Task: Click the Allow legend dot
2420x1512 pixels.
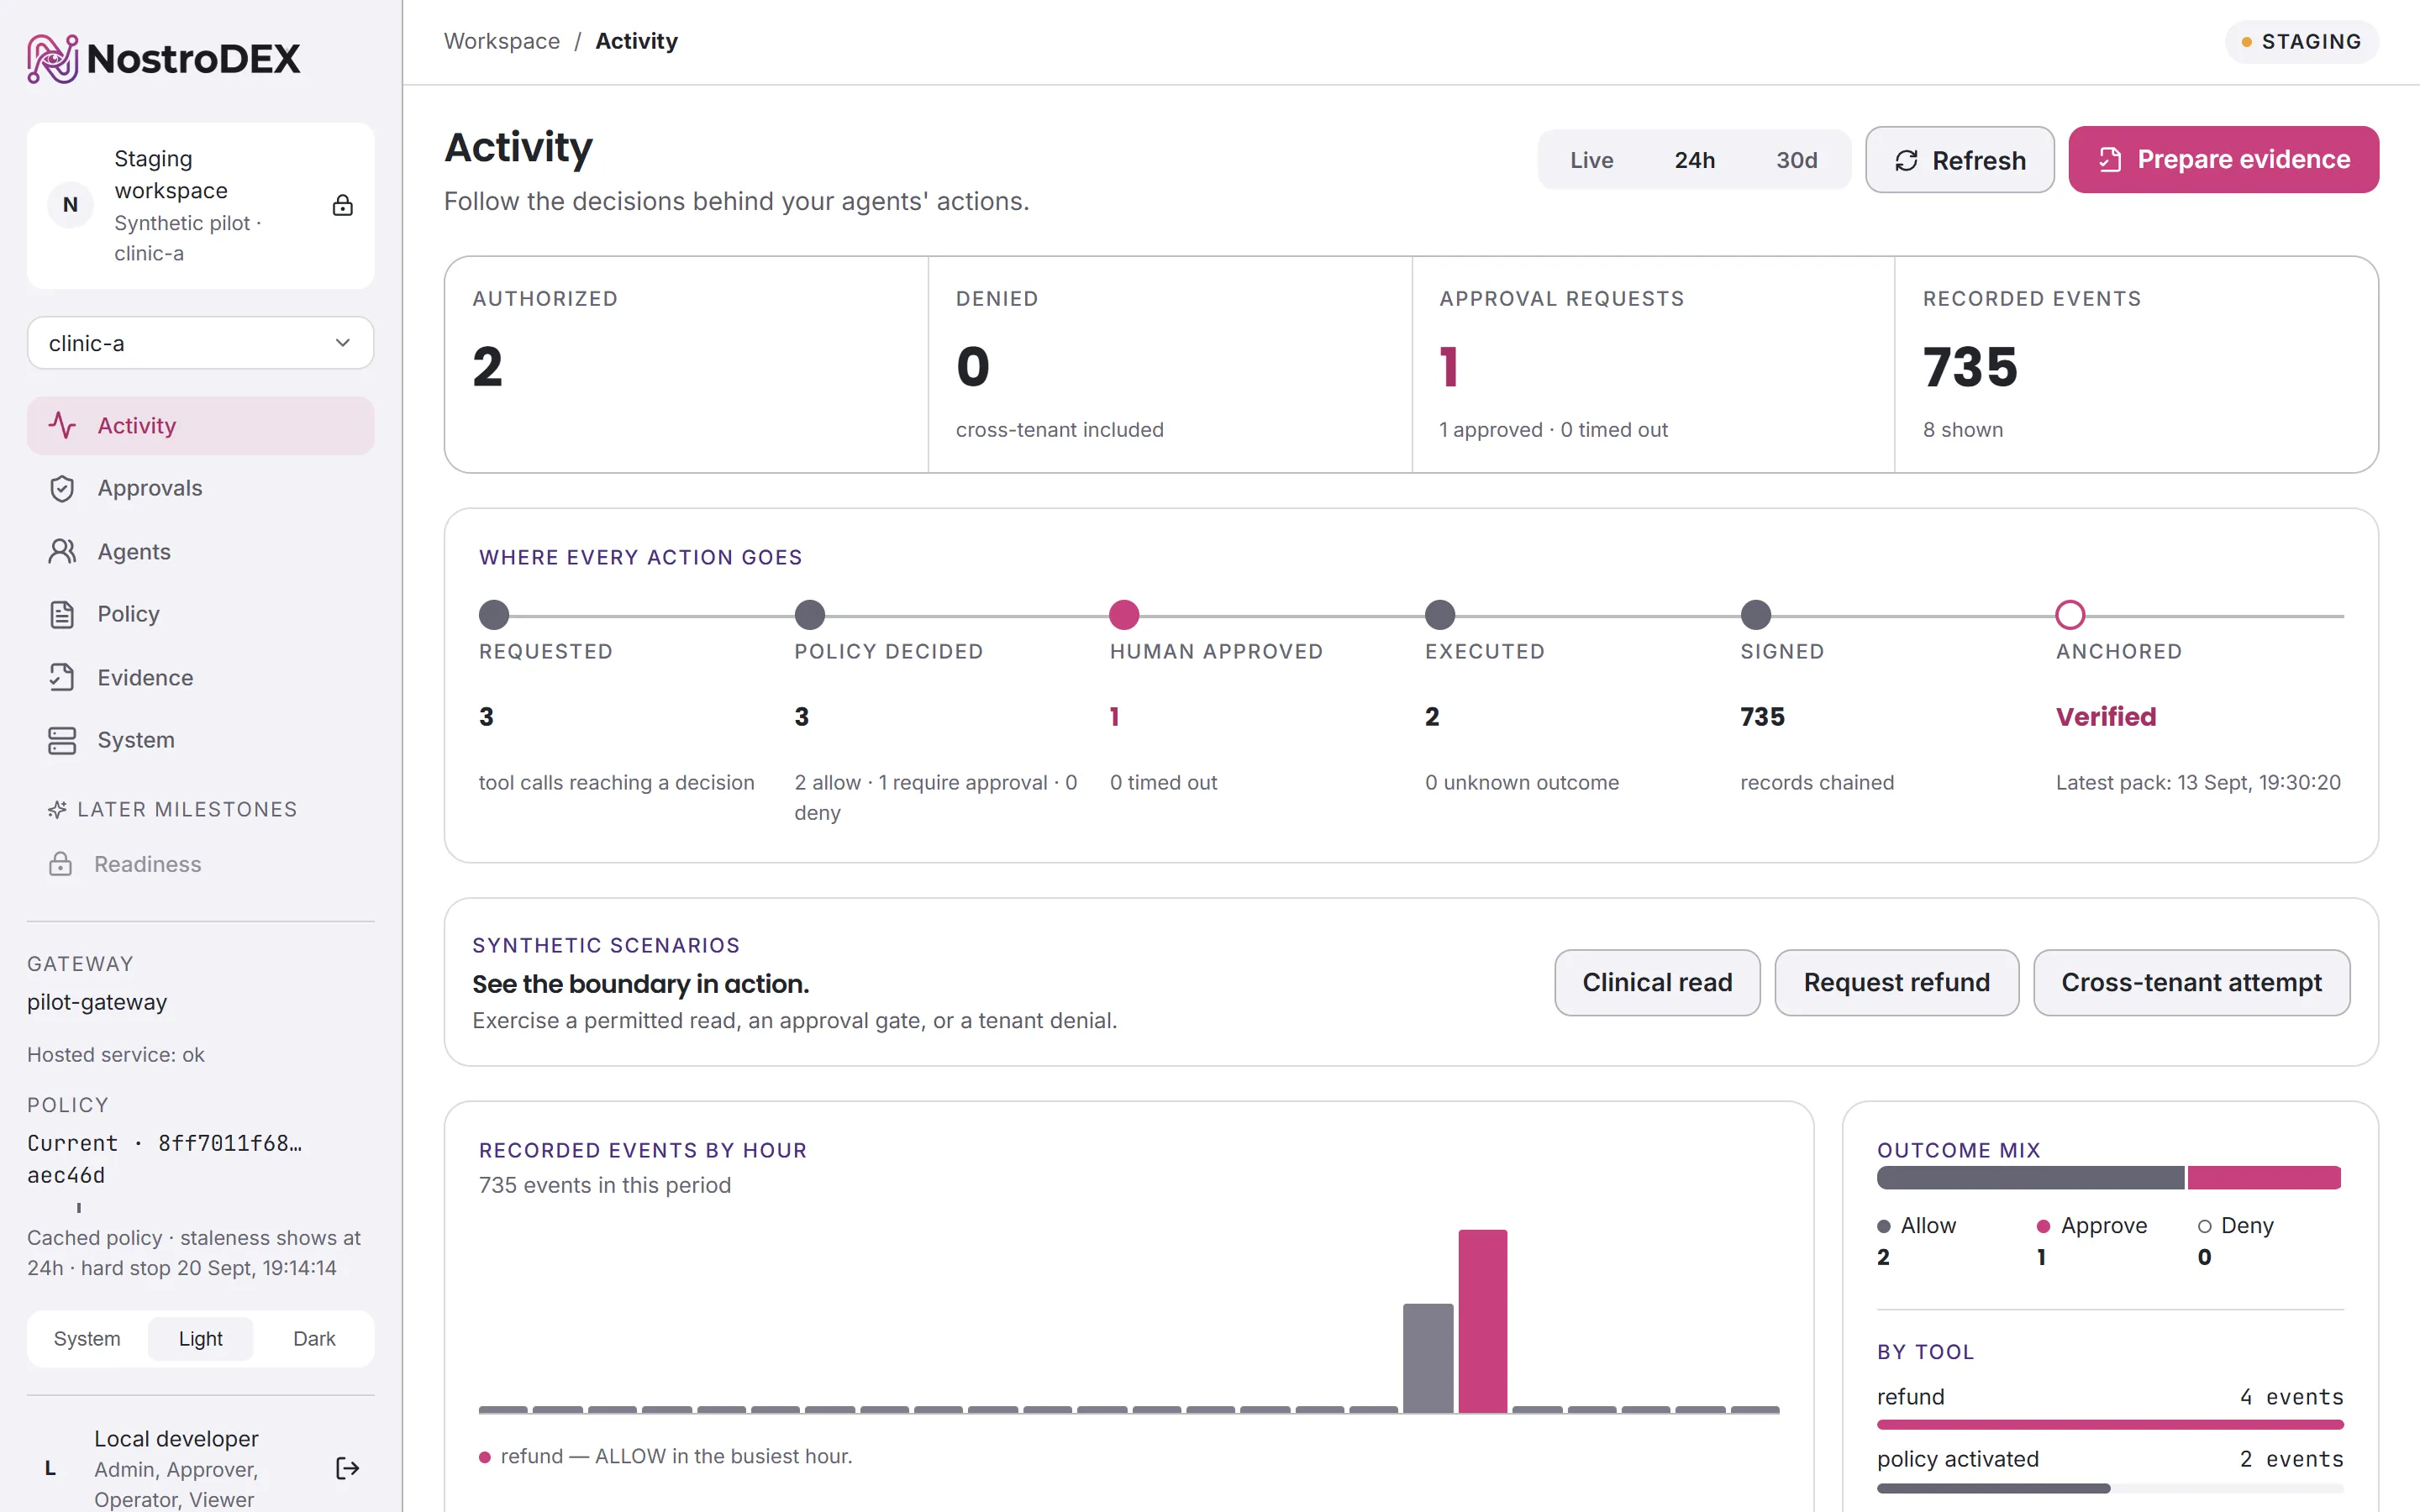Action: coord(1884,1226)
